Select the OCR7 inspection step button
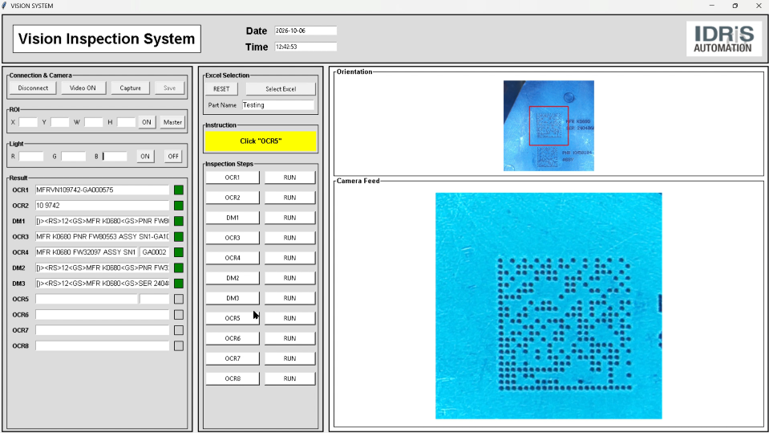The image size is (769, 433). point(232,358)
